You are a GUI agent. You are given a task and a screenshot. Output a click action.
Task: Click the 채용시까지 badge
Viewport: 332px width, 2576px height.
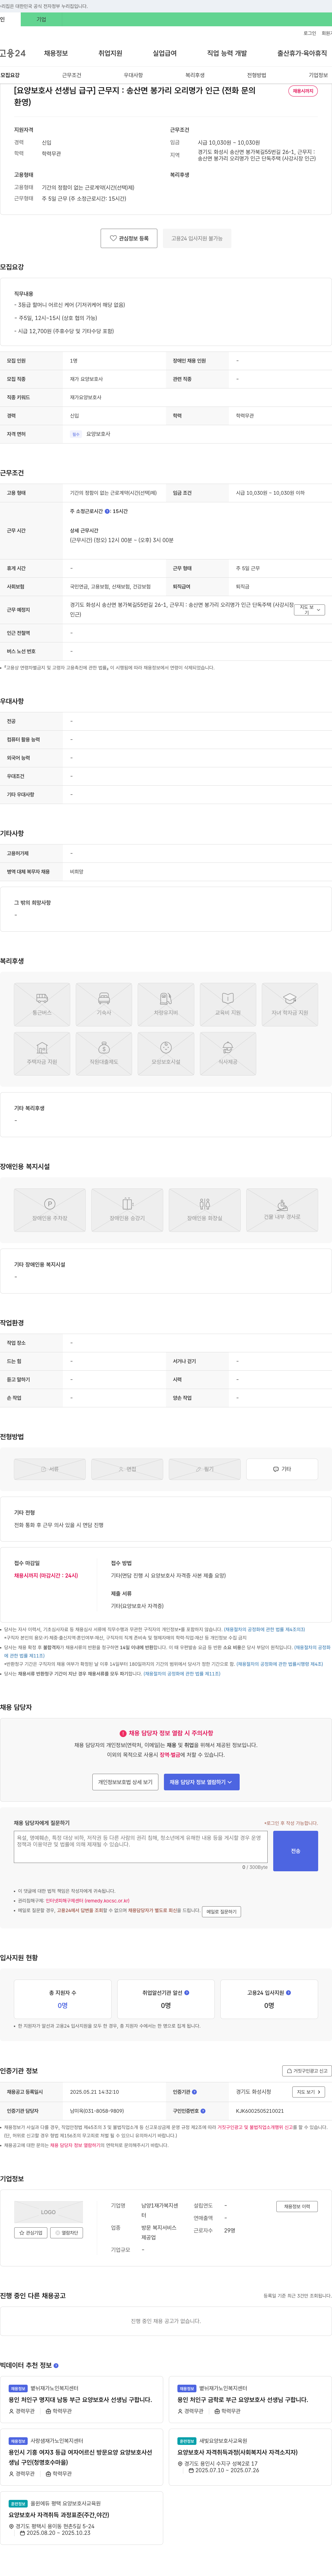(x=303, y=91)
